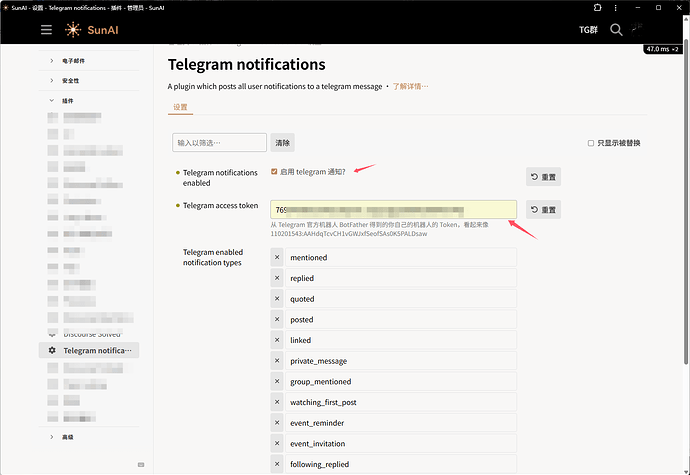This screenshot has height=475, width=690.
Task: Remove the 'private_message' notification type
Action: pos(277,361)
